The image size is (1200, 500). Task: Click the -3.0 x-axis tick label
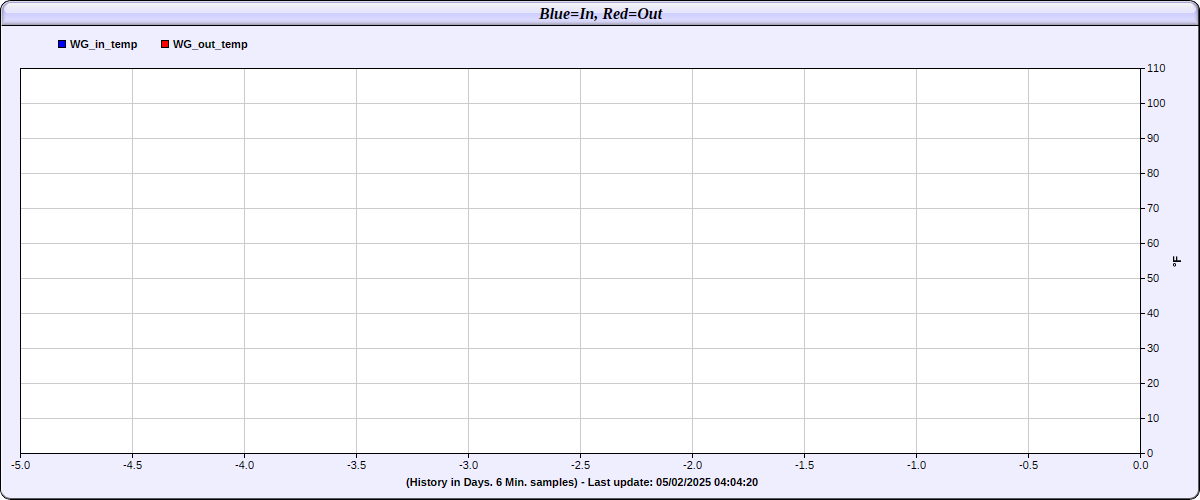469,465
